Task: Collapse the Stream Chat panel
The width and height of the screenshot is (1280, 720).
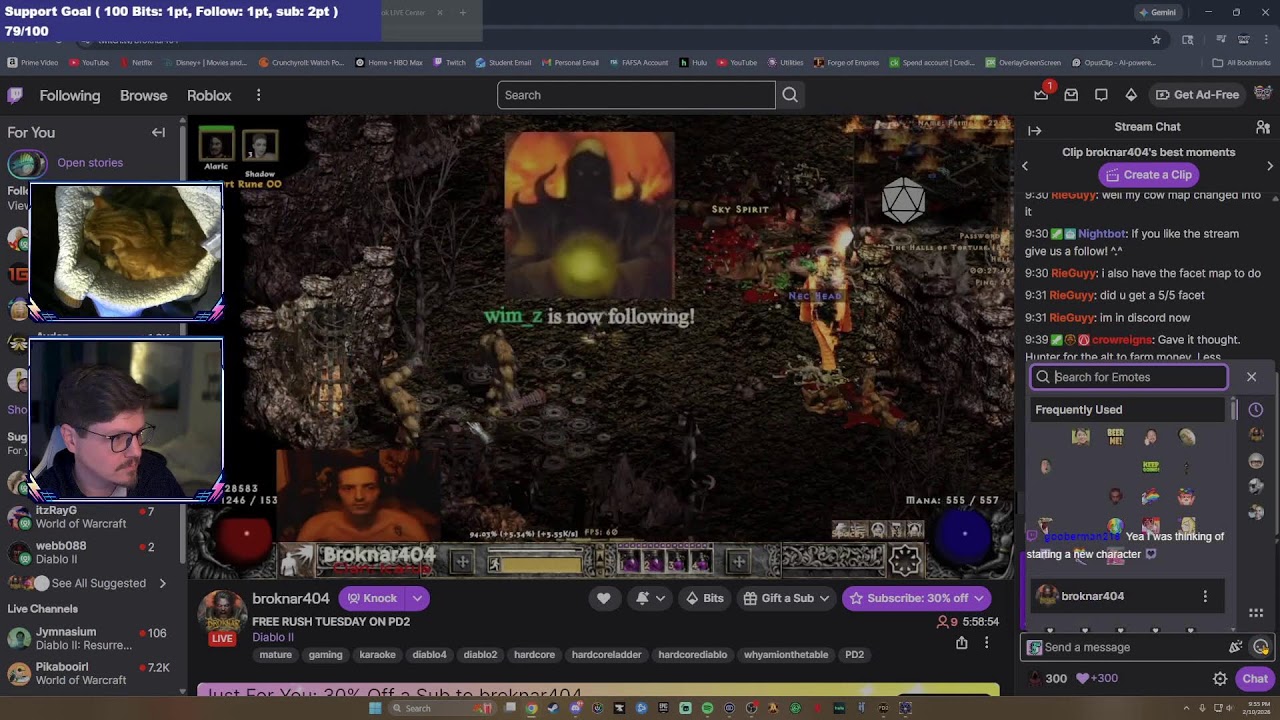Action: point(1035,130)
